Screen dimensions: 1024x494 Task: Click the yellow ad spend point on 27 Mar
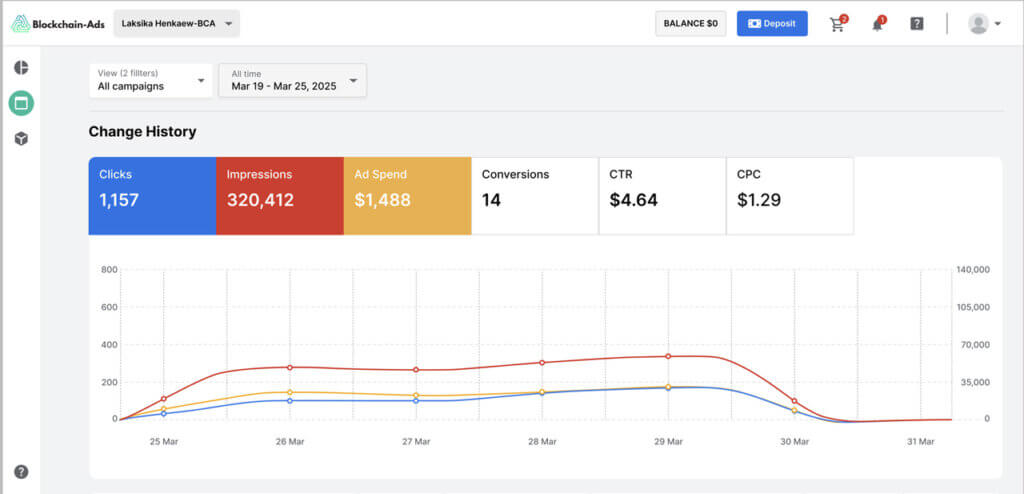pyautogui.click(x=416, y=395)
